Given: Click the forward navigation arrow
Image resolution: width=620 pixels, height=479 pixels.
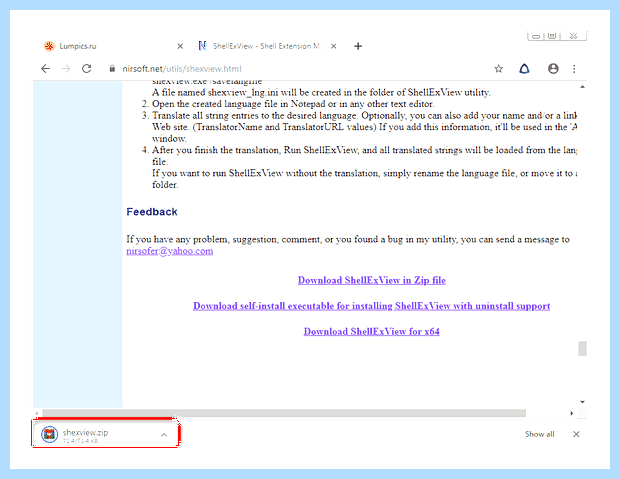Looking at the screenshot, I should (x=66, y=69).
